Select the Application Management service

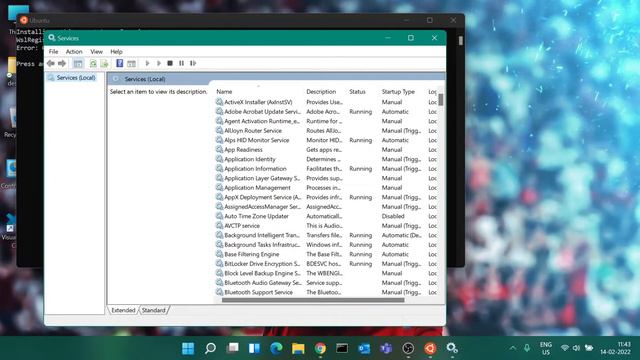coord(327,188)
